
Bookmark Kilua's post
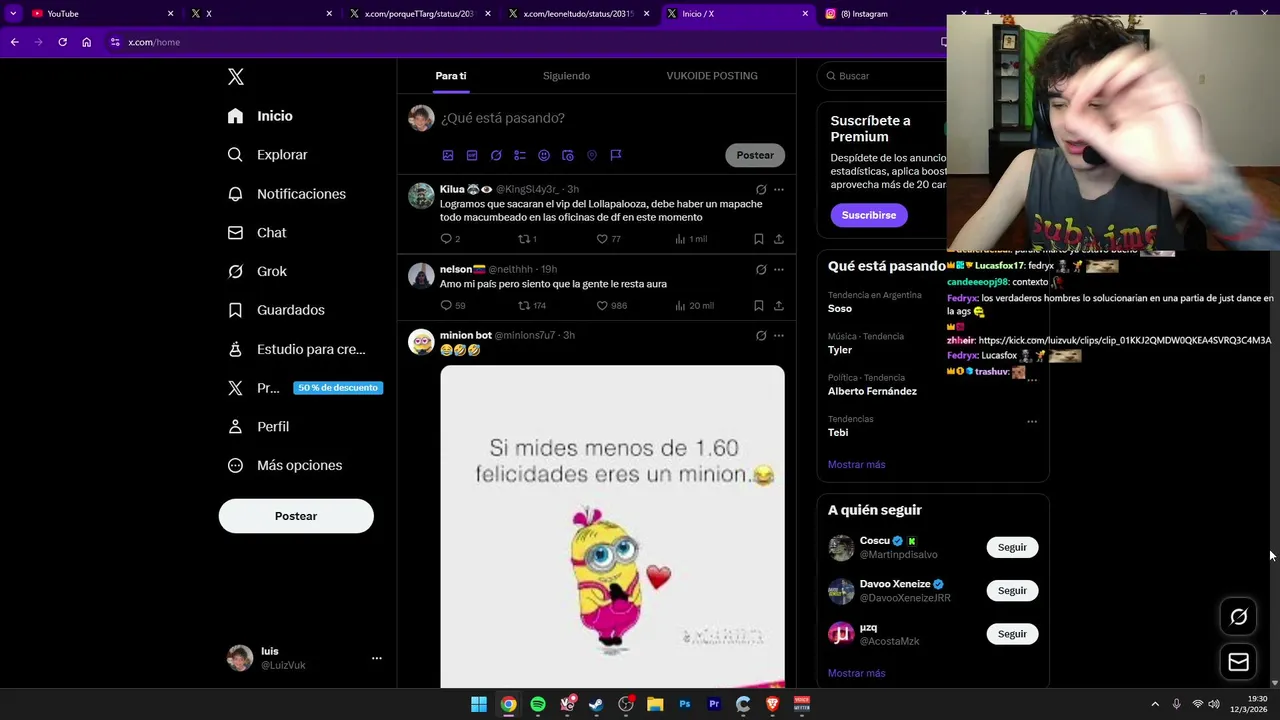click(x=759, y=239)
